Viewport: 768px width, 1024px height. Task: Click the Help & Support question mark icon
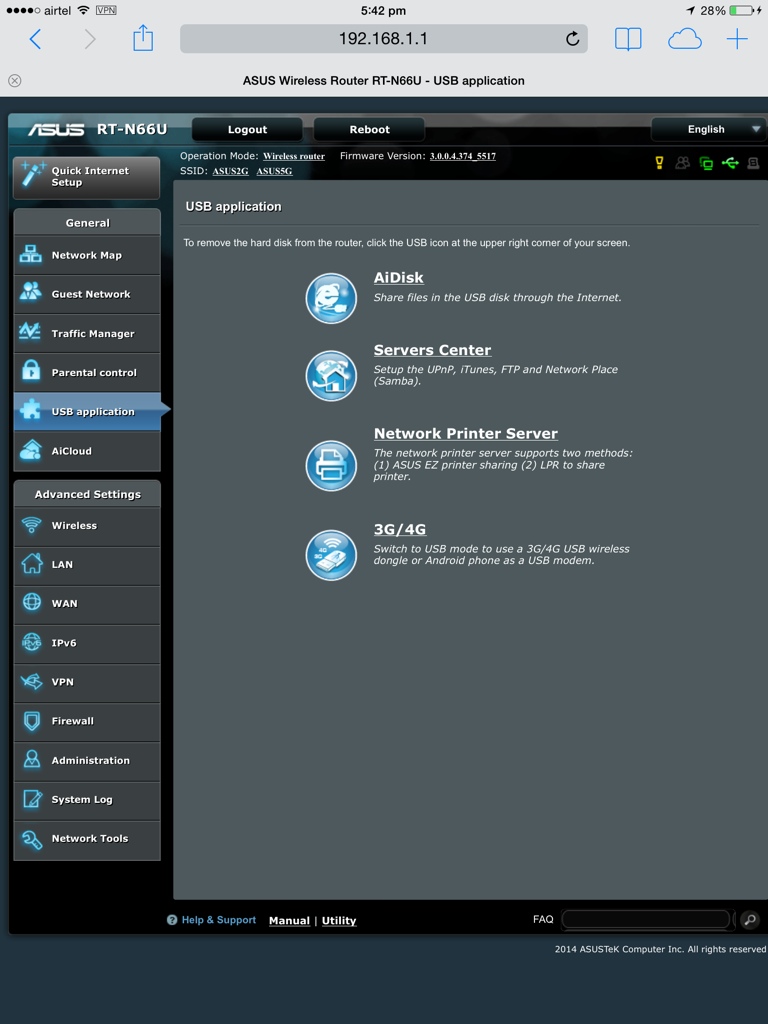(x=172, y=920)
